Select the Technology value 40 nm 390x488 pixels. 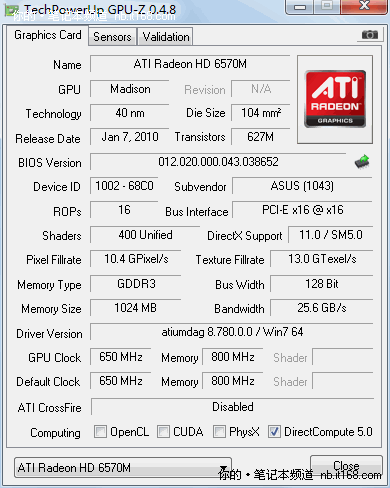point(130,113)
